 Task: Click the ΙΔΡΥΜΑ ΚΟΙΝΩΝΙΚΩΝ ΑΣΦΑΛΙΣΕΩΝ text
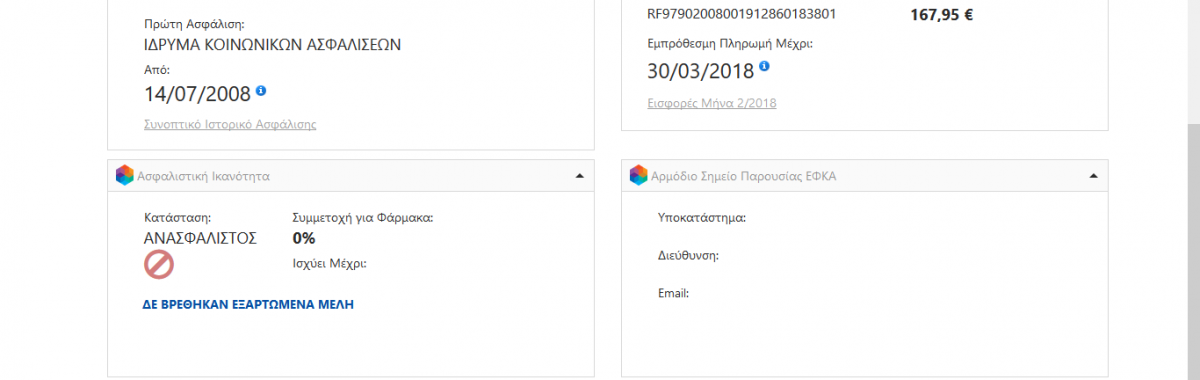(x=273, y=44)
